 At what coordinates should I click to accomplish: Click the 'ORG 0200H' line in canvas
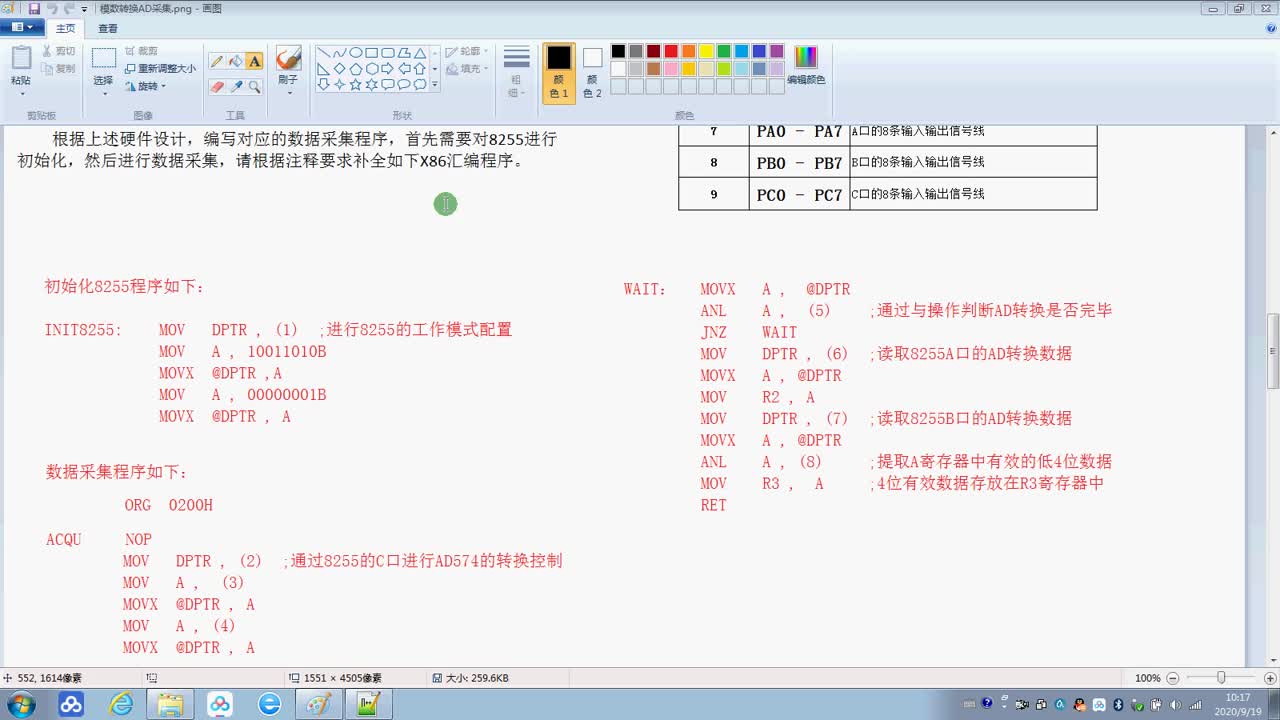[x=168, y=505]
